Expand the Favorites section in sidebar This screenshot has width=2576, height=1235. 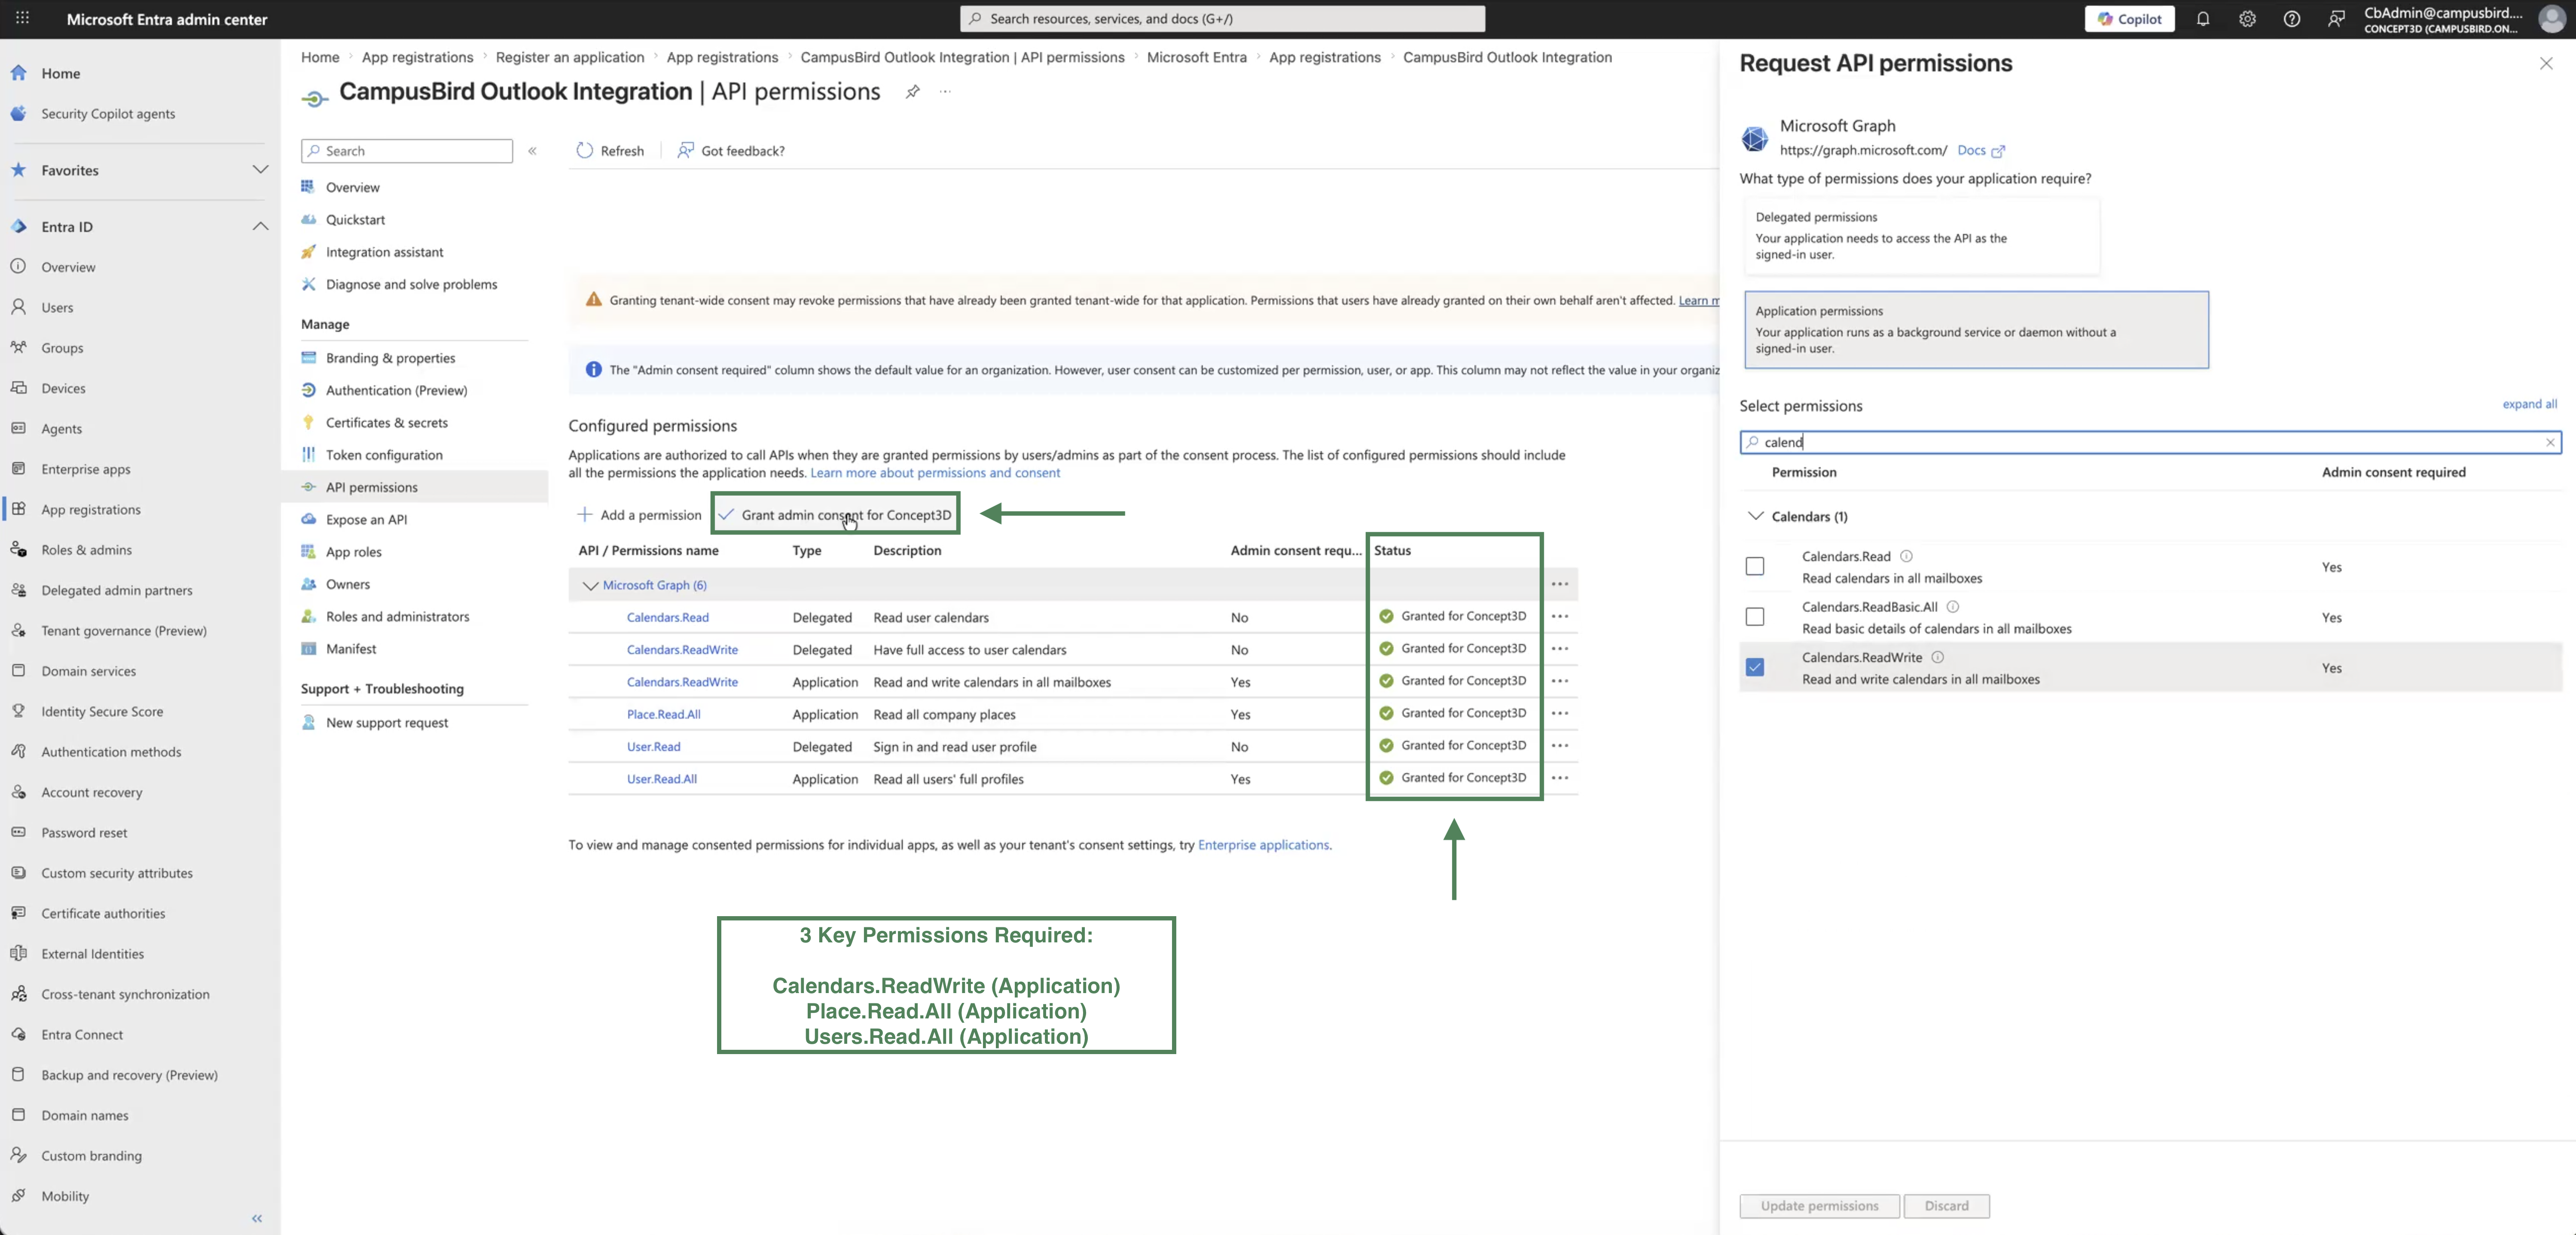tap(260, 170)
